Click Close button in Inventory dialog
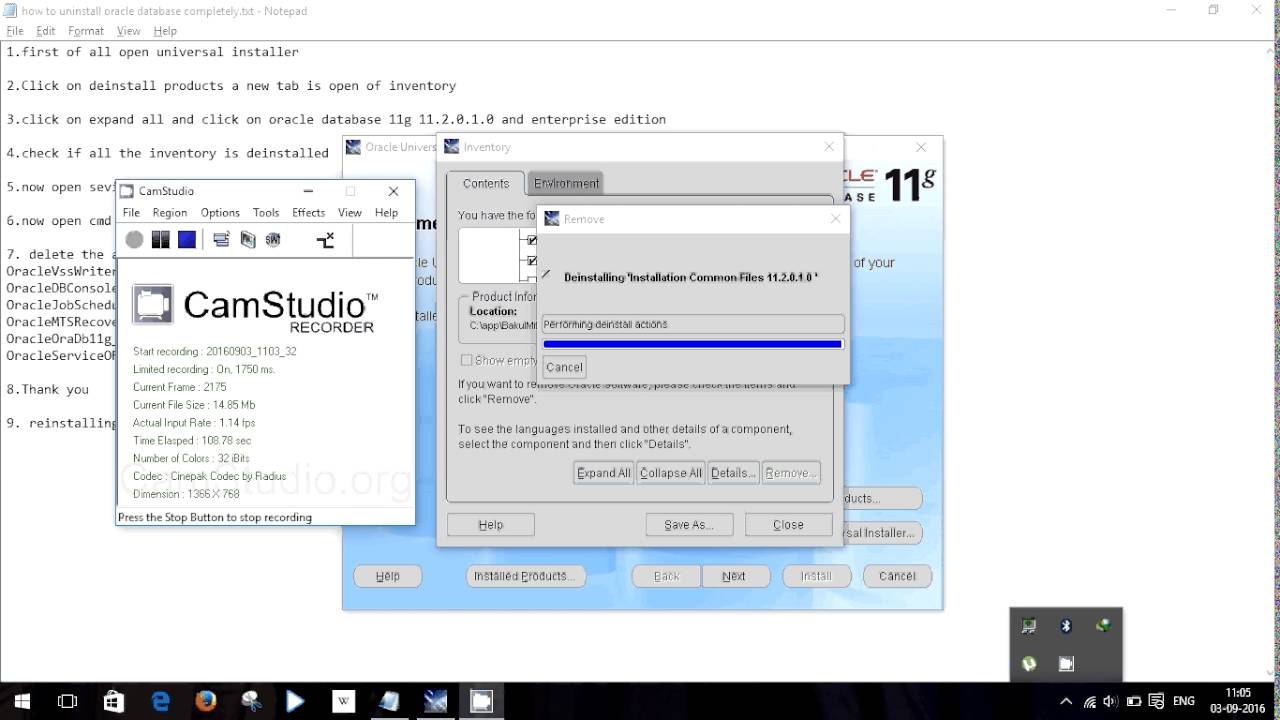The image size is (1280, 720). (x=788, y=525)
